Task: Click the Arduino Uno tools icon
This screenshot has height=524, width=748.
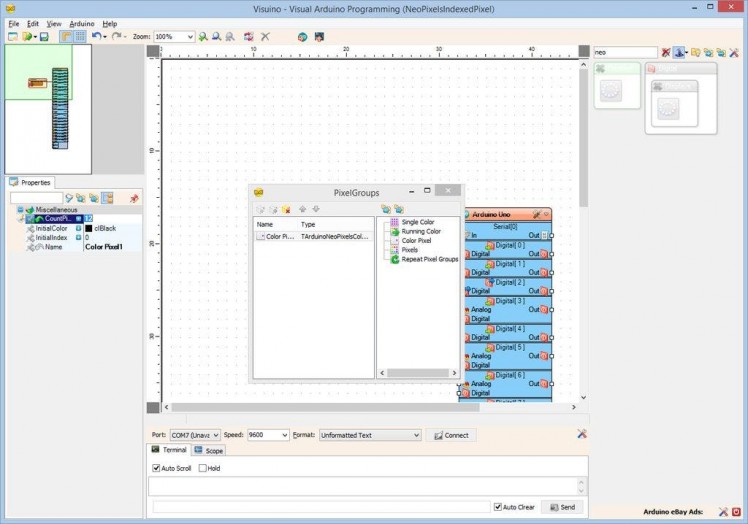Action: click(537, 214)
